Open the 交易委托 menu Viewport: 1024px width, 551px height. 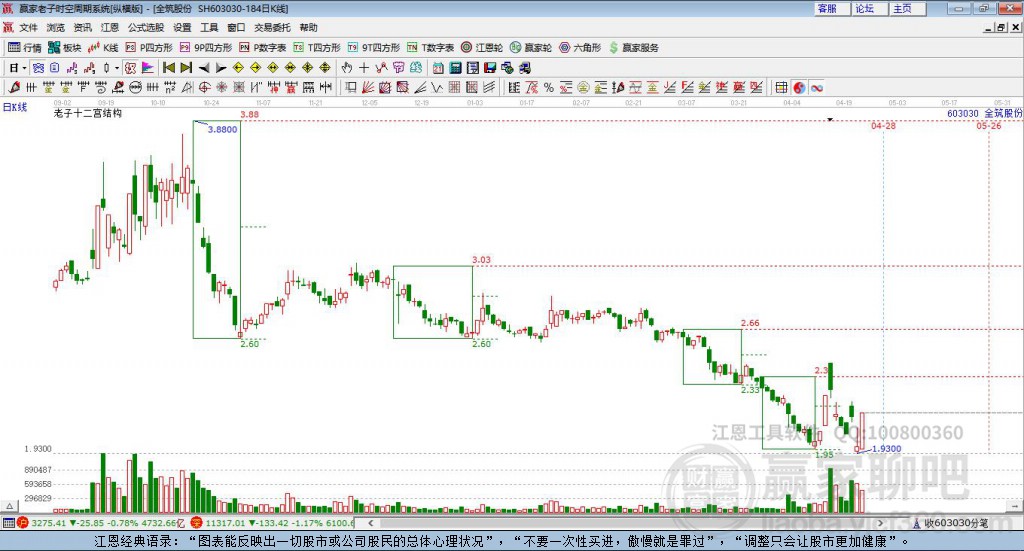pyautogui.click(x=272, y=27)
